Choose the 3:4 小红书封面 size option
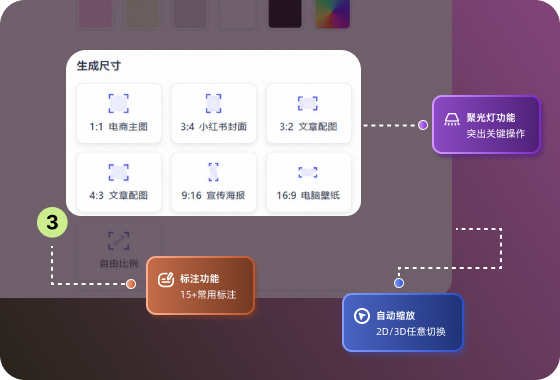 (214, 113)
